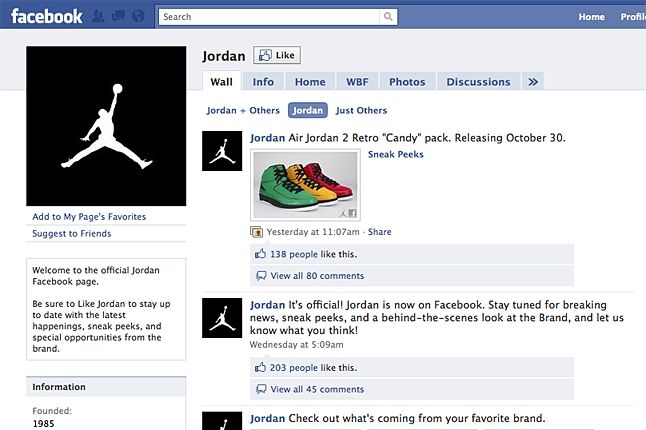Viewport: 646px width, 430px height.
Task: Click the facebook logo
Action: click(x=47, y=16)
